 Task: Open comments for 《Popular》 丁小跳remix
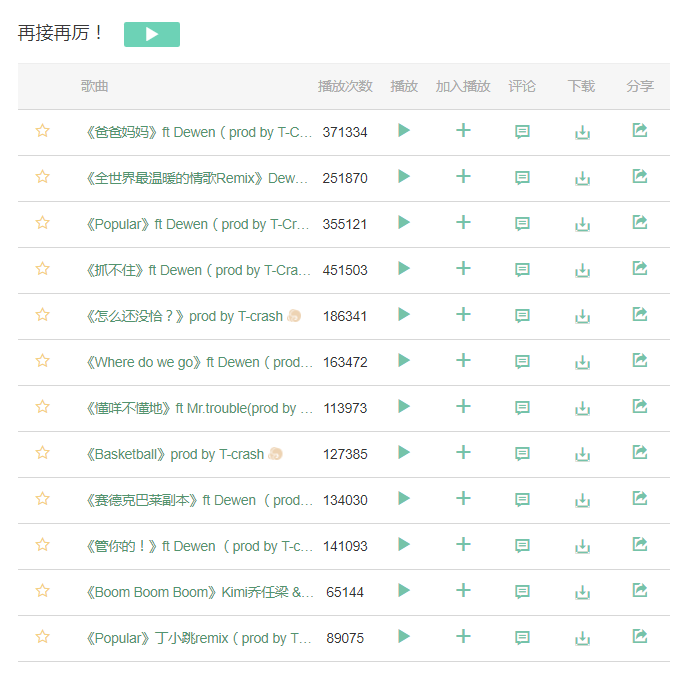pyautogui.click(x=522, y=638)
